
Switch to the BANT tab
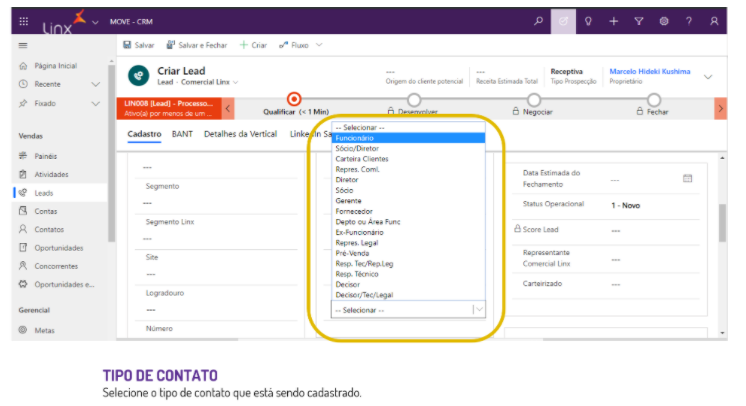[x=182, y=134]
